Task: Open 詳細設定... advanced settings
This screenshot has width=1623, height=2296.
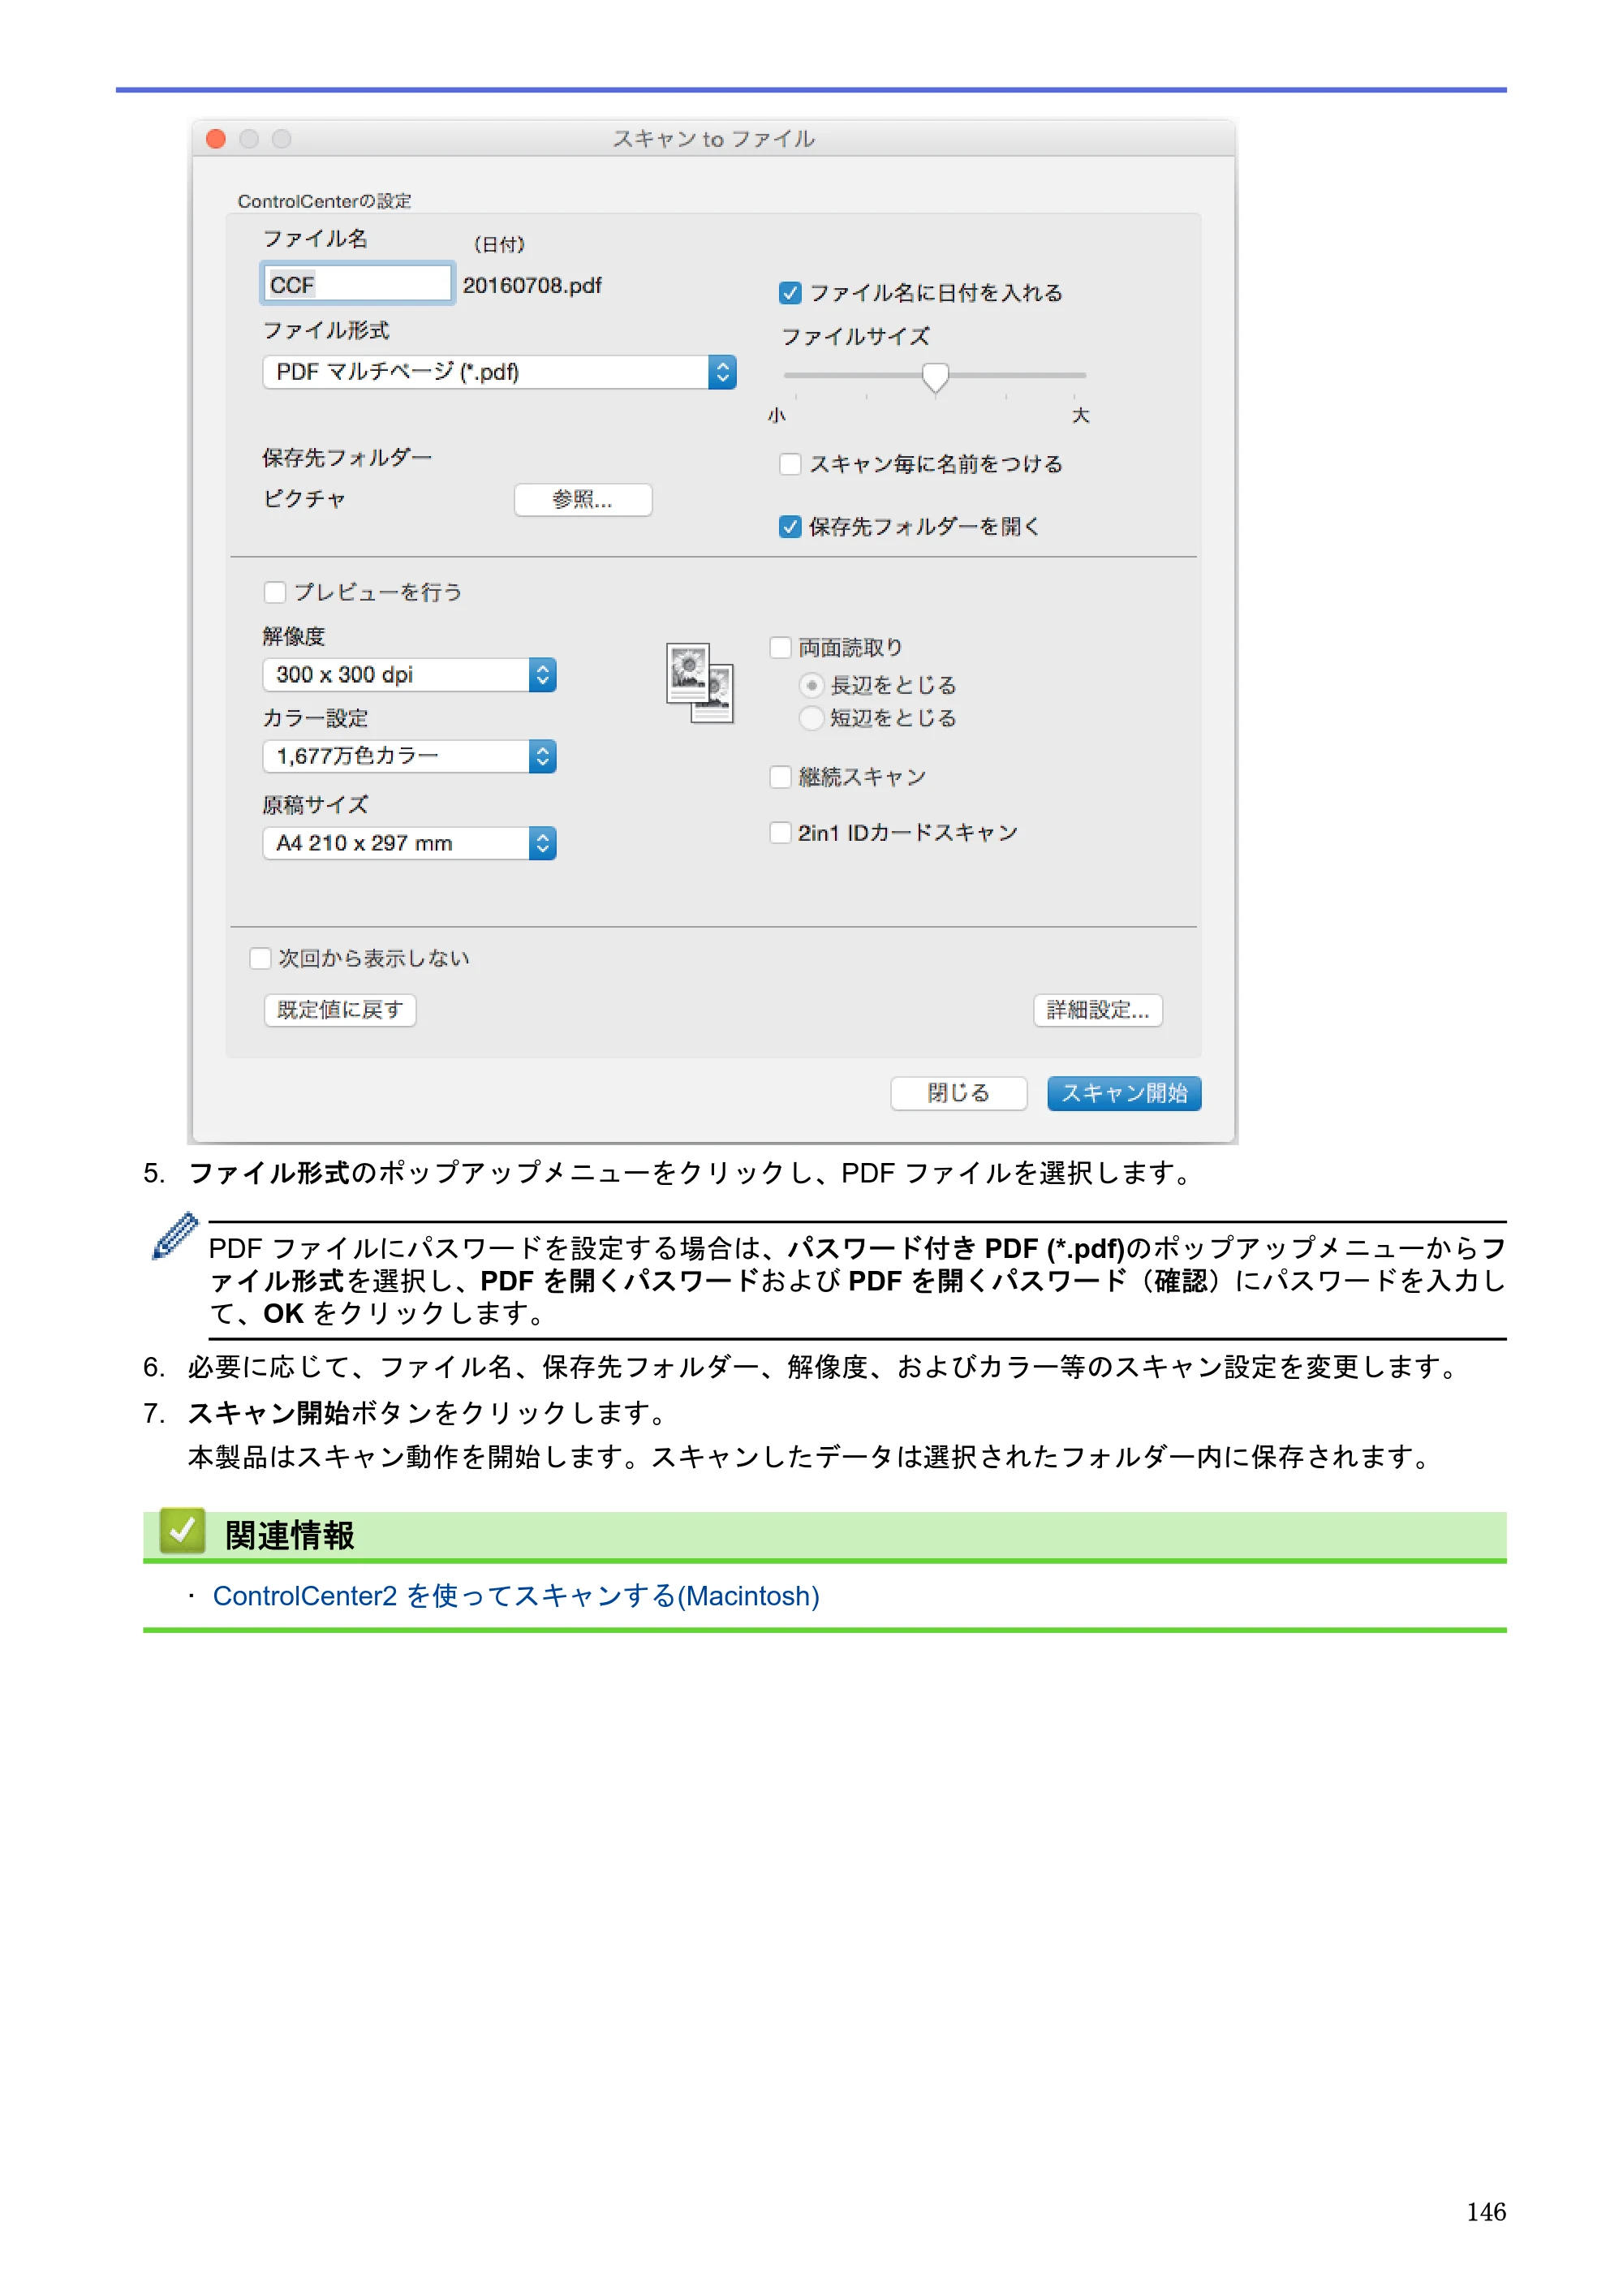Action: 1097,1010
